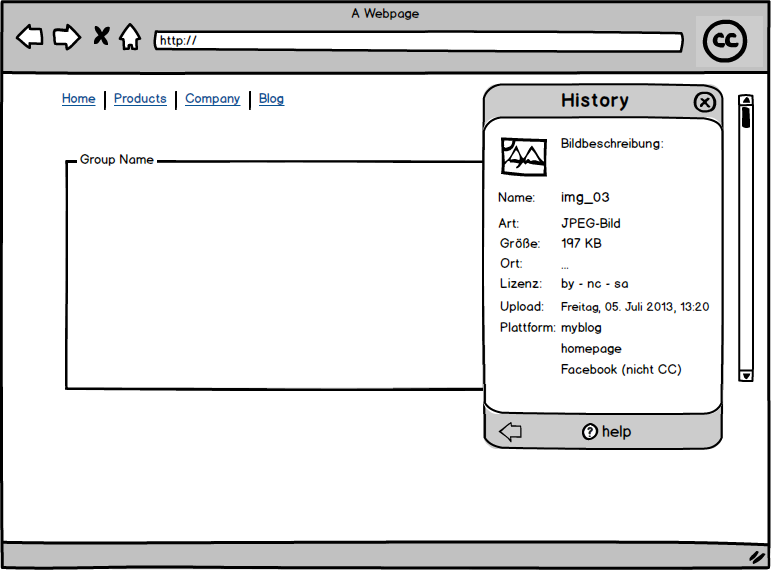Go to browser home icon

(x=129, y=38)
